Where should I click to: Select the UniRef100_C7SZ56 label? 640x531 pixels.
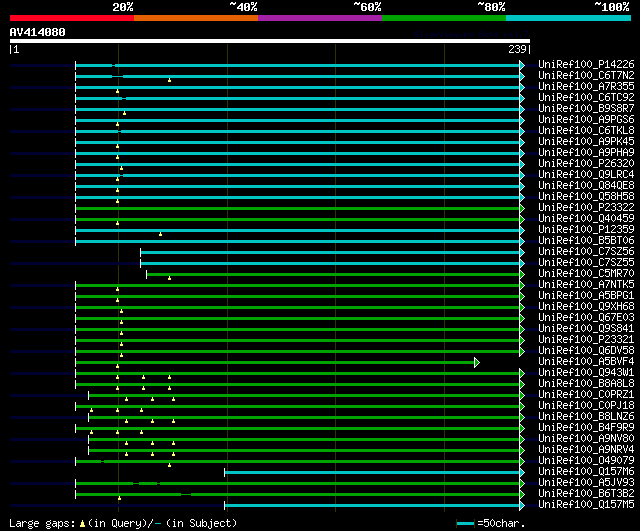[586, 252]
